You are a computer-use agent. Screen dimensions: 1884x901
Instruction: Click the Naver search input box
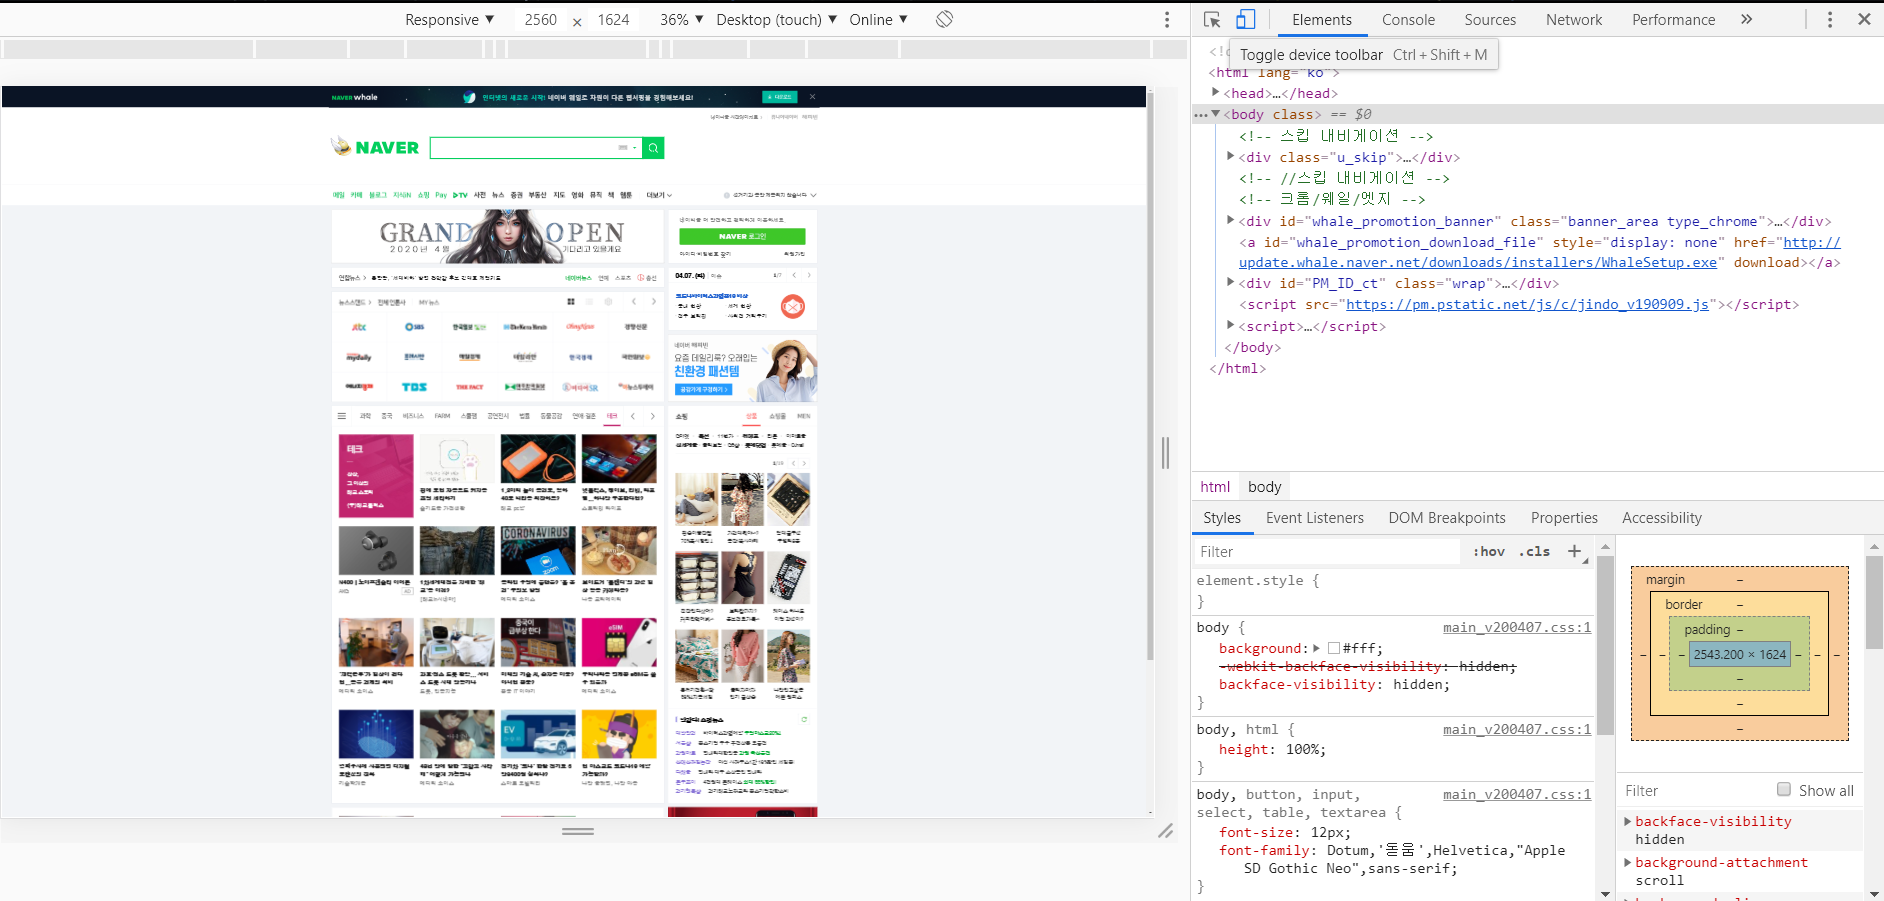536,148
